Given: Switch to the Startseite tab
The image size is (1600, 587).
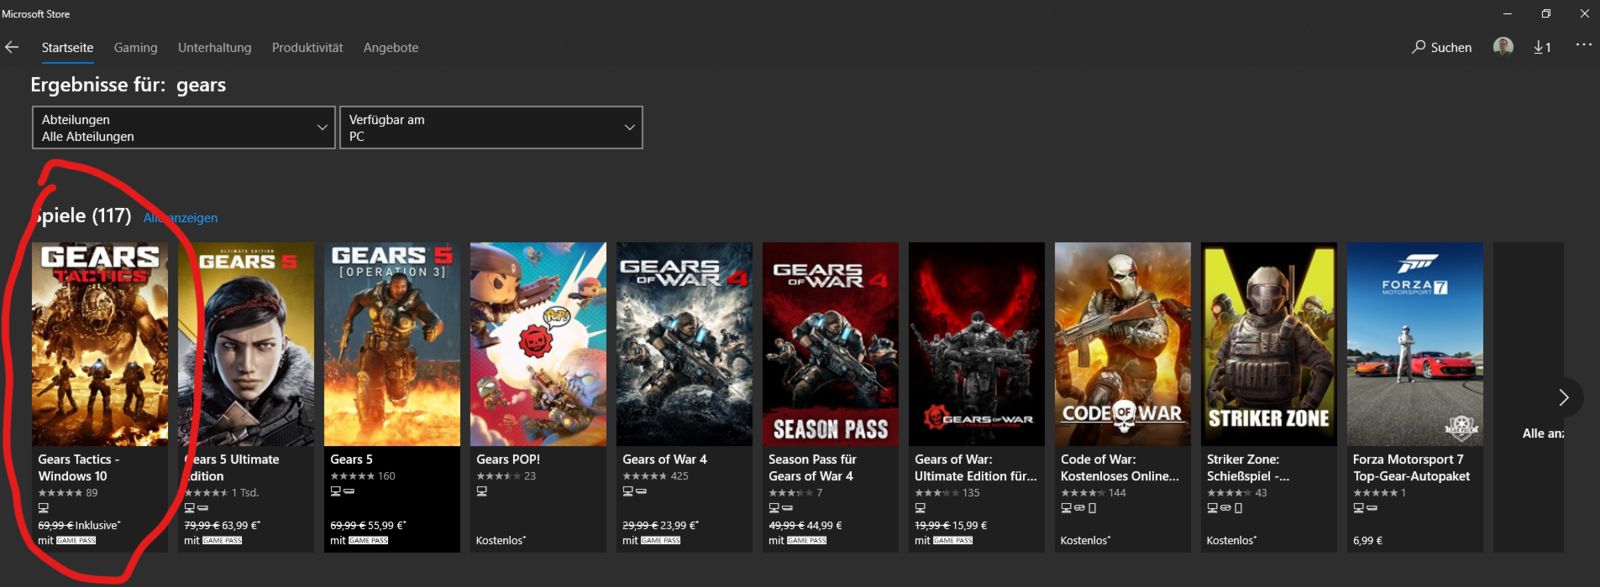Looking at the screenshot, I should click(x=68, y=47).
